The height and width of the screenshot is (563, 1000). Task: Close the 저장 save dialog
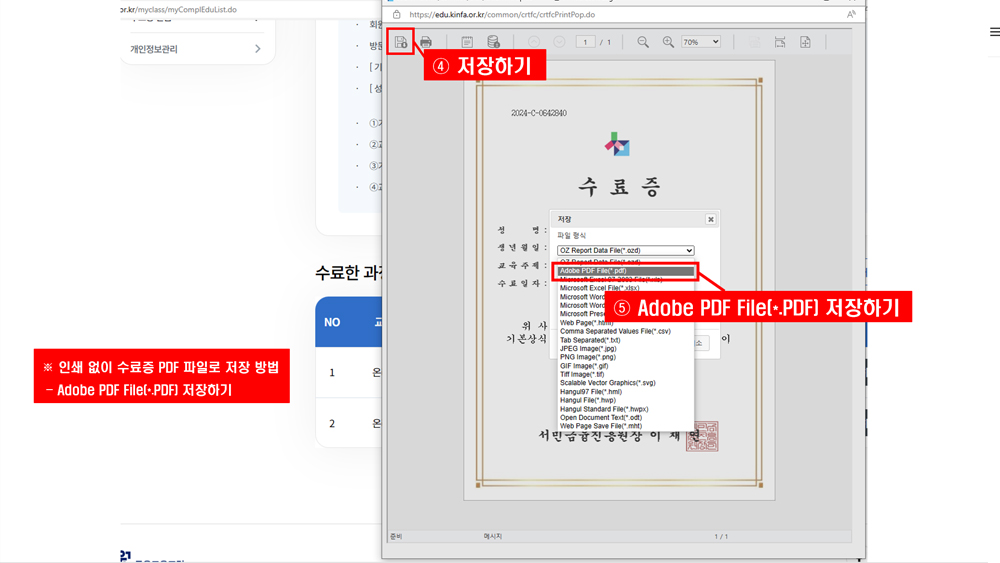[710, 219]
